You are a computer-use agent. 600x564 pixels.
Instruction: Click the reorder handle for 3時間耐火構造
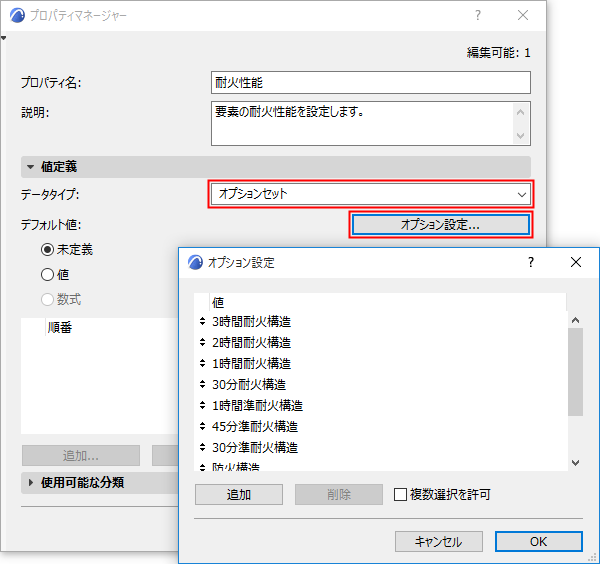click(x=202, y=321)
